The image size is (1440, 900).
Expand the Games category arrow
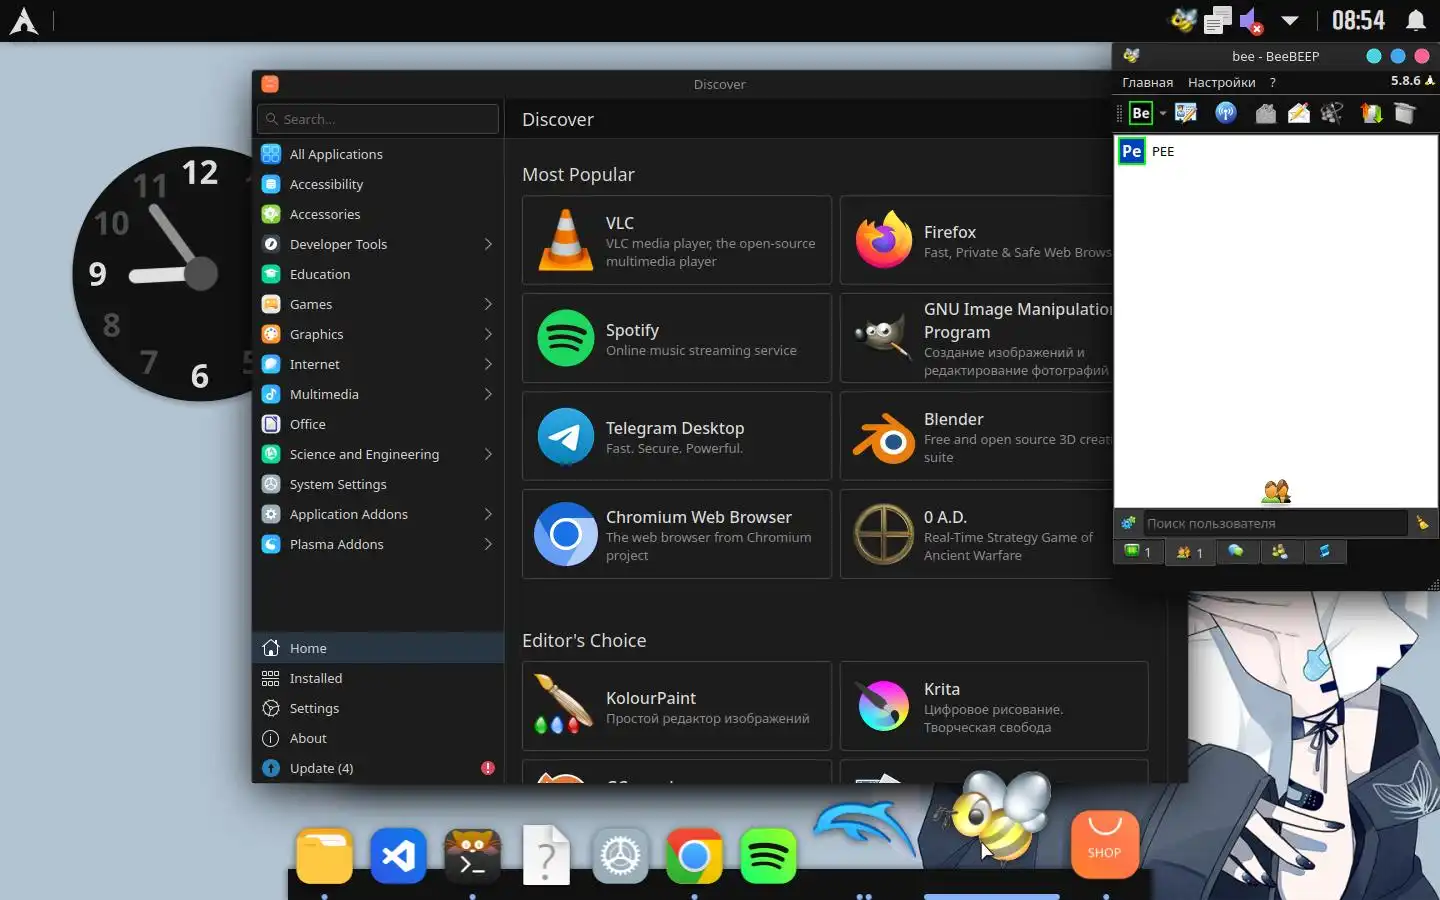tap(488, 304)
